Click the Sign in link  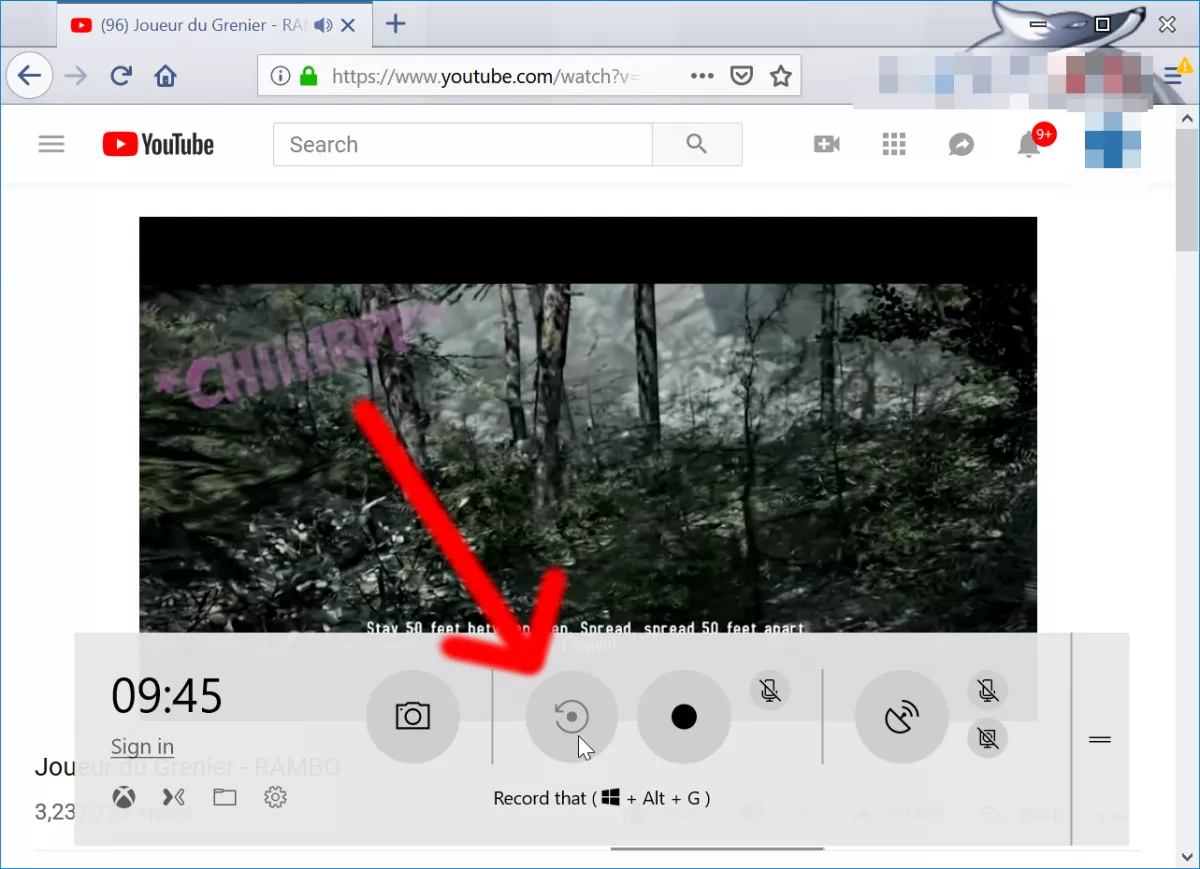142,747
